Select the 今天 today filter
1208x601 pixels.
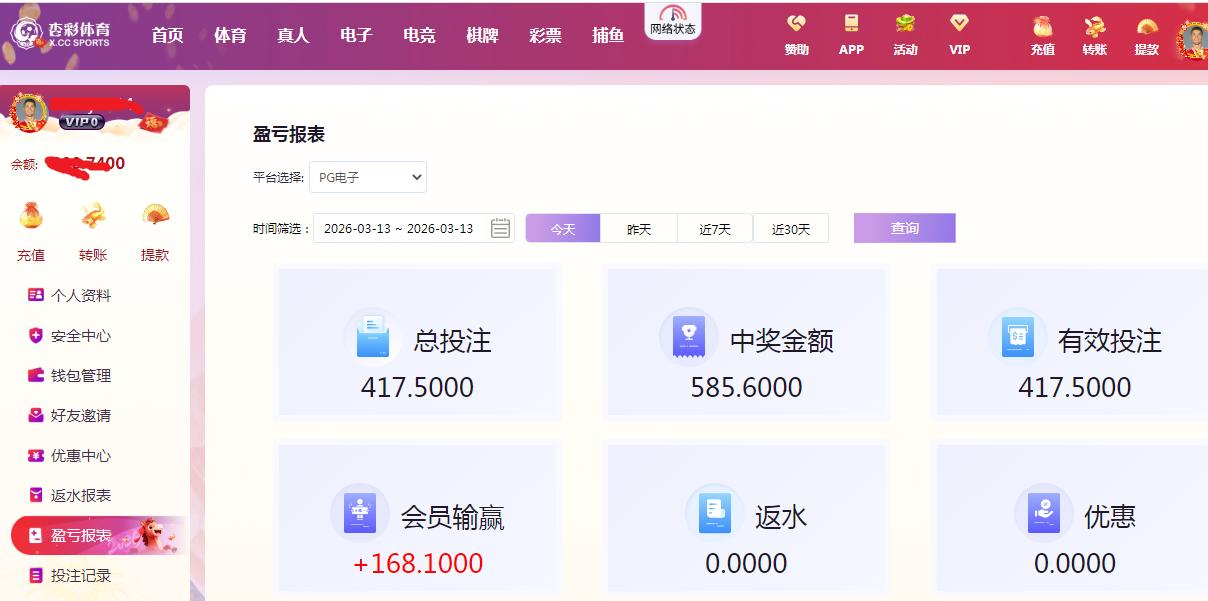coord(563,229)
